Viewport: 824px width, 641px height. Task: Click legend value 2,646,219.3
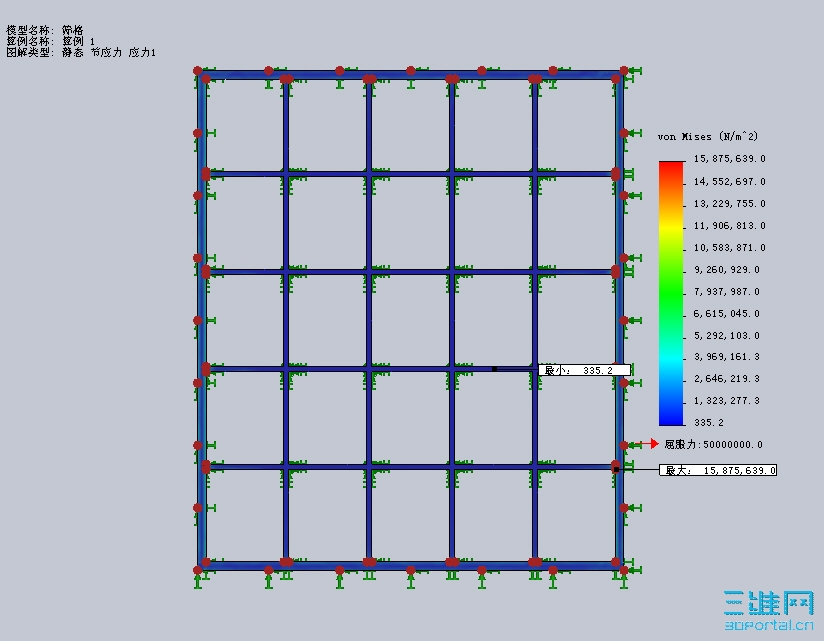coord(727,379)
